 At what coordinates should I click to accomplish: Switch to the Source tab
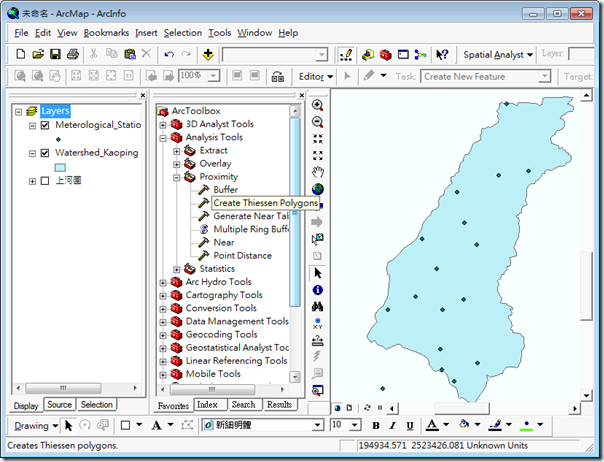59,405
